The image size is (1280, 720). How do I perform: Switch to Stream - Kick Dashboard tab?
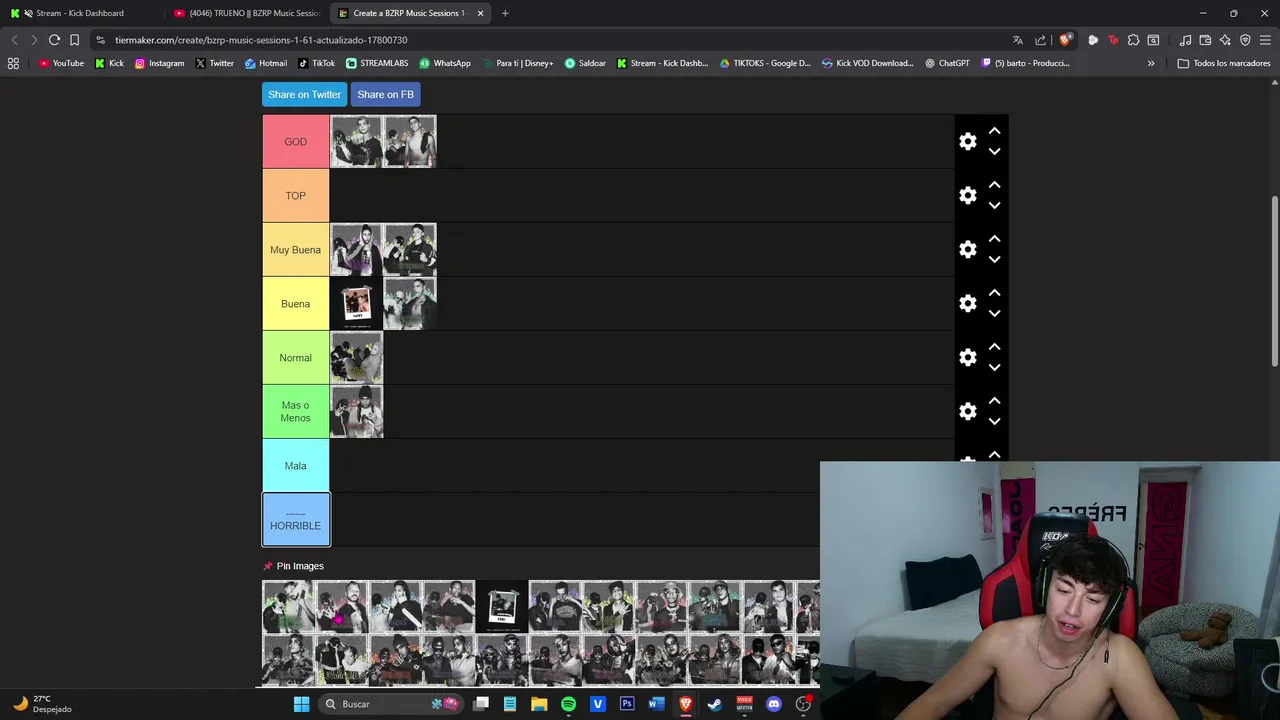[x=80, y=13]
